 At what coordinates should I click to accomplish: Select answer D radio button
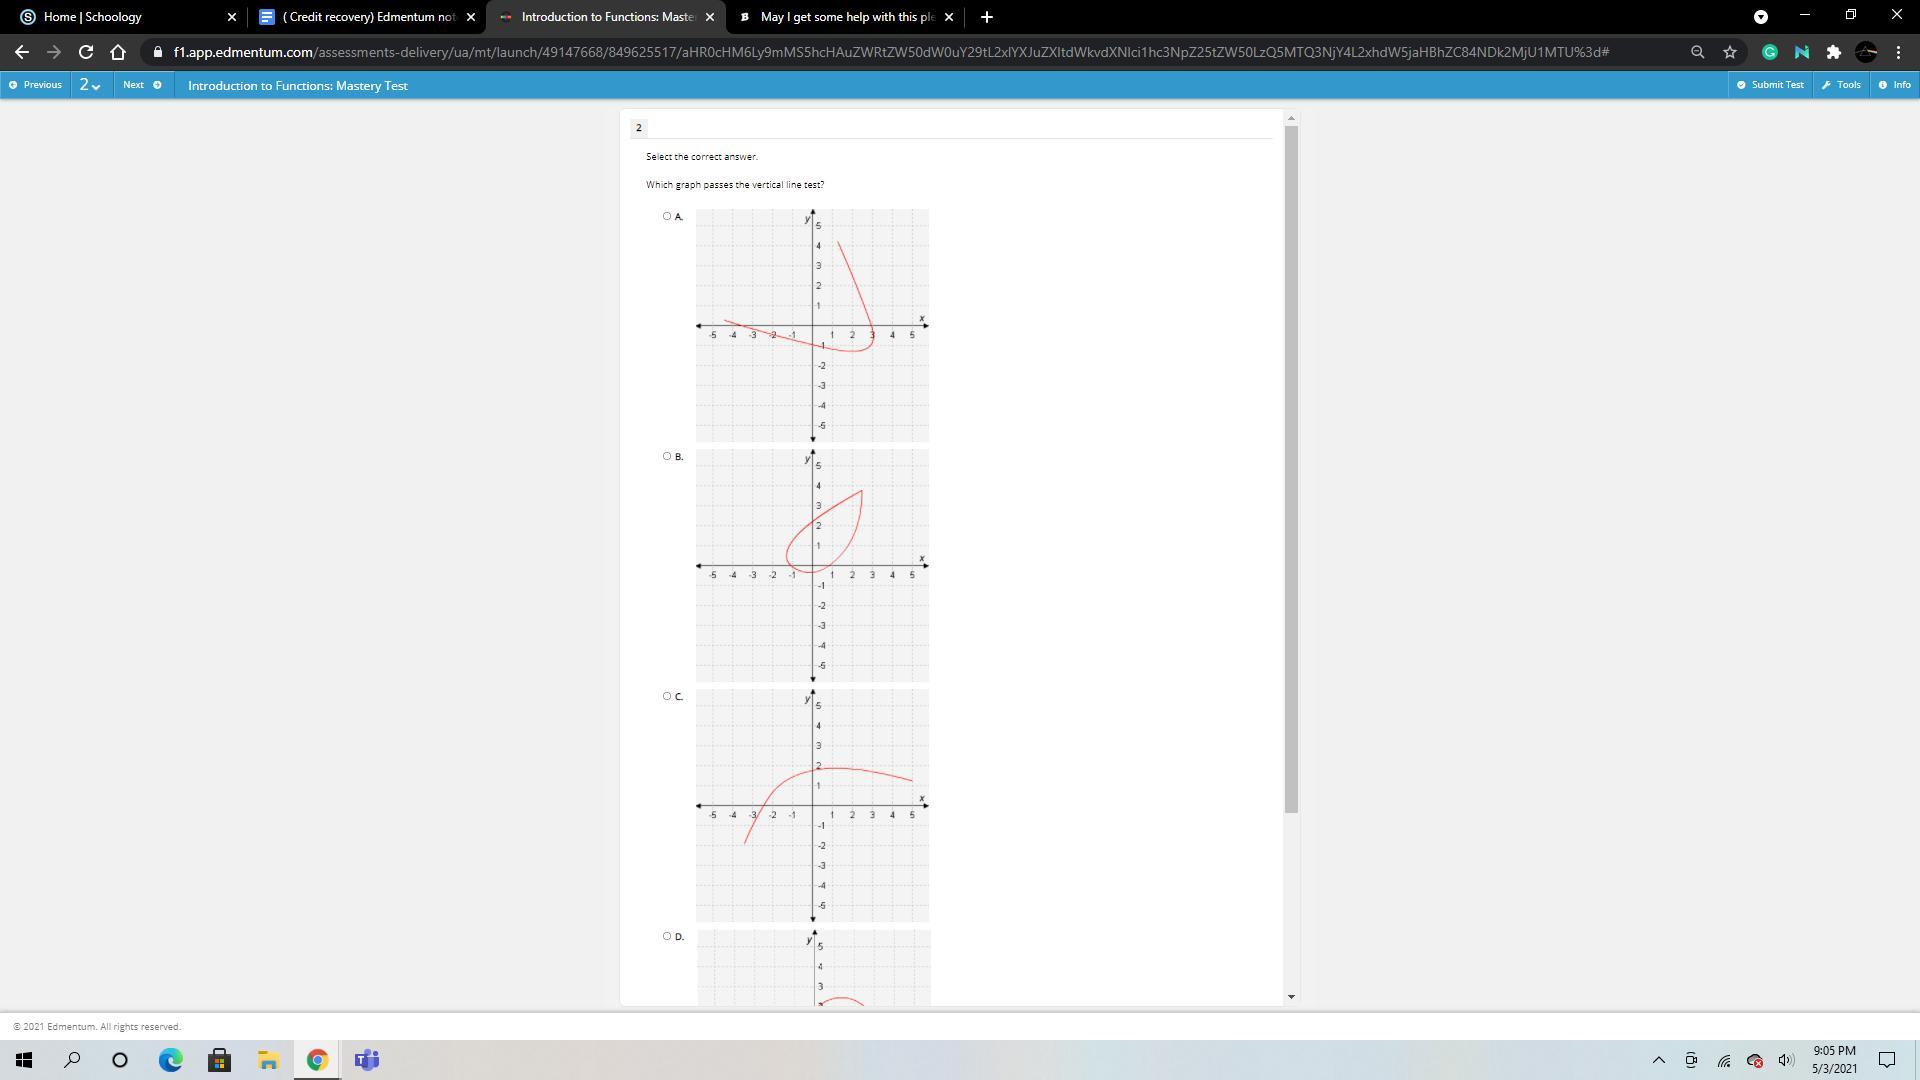[x=667, y=936]
